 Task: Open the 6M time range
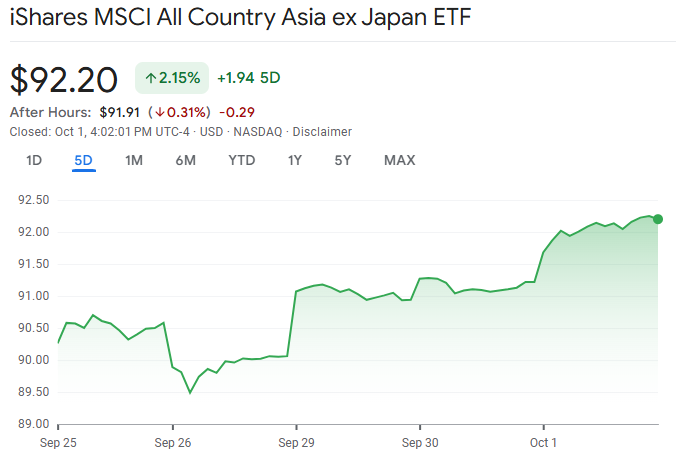point(185,160)
